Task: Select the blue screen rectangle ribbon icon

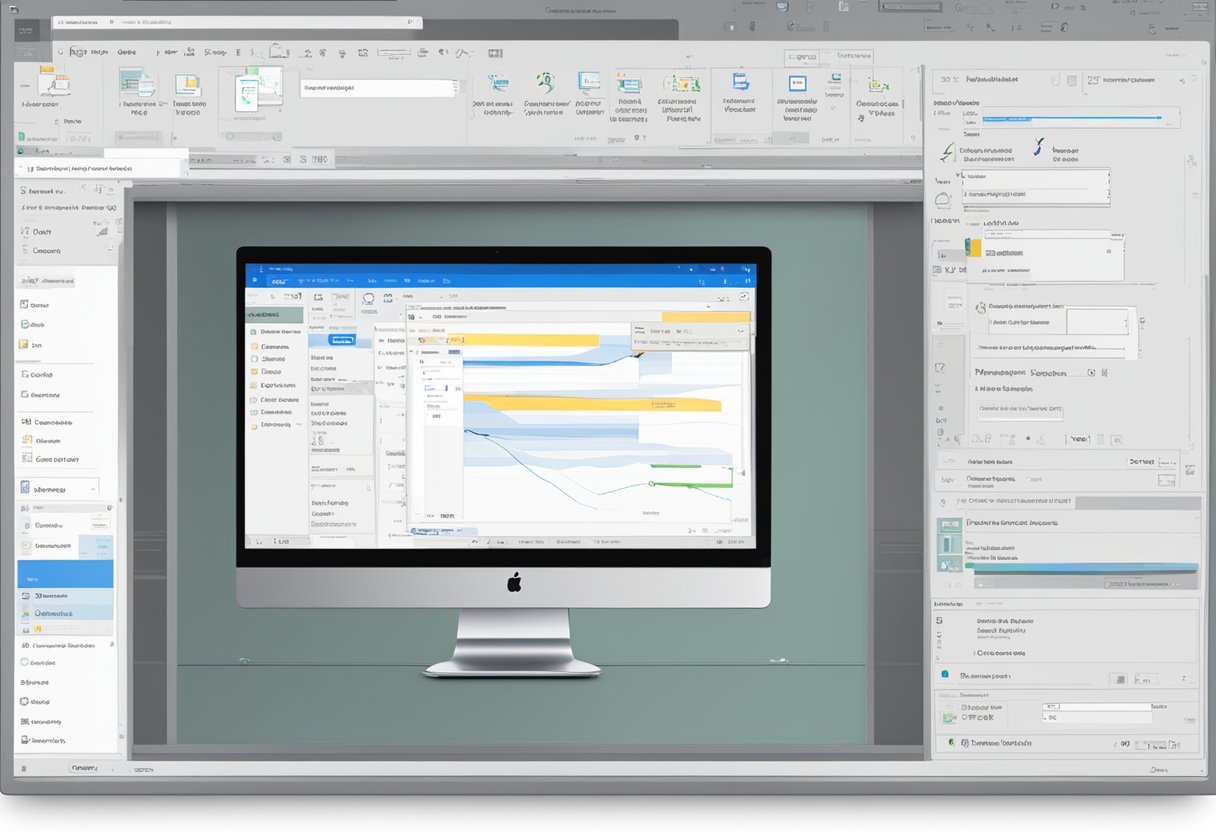Action: (797, 83)
